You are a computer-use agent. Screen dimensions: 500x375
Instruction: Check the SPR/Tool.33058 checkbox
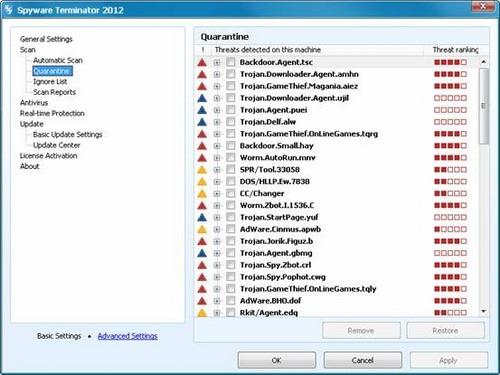tap(230, 169)
